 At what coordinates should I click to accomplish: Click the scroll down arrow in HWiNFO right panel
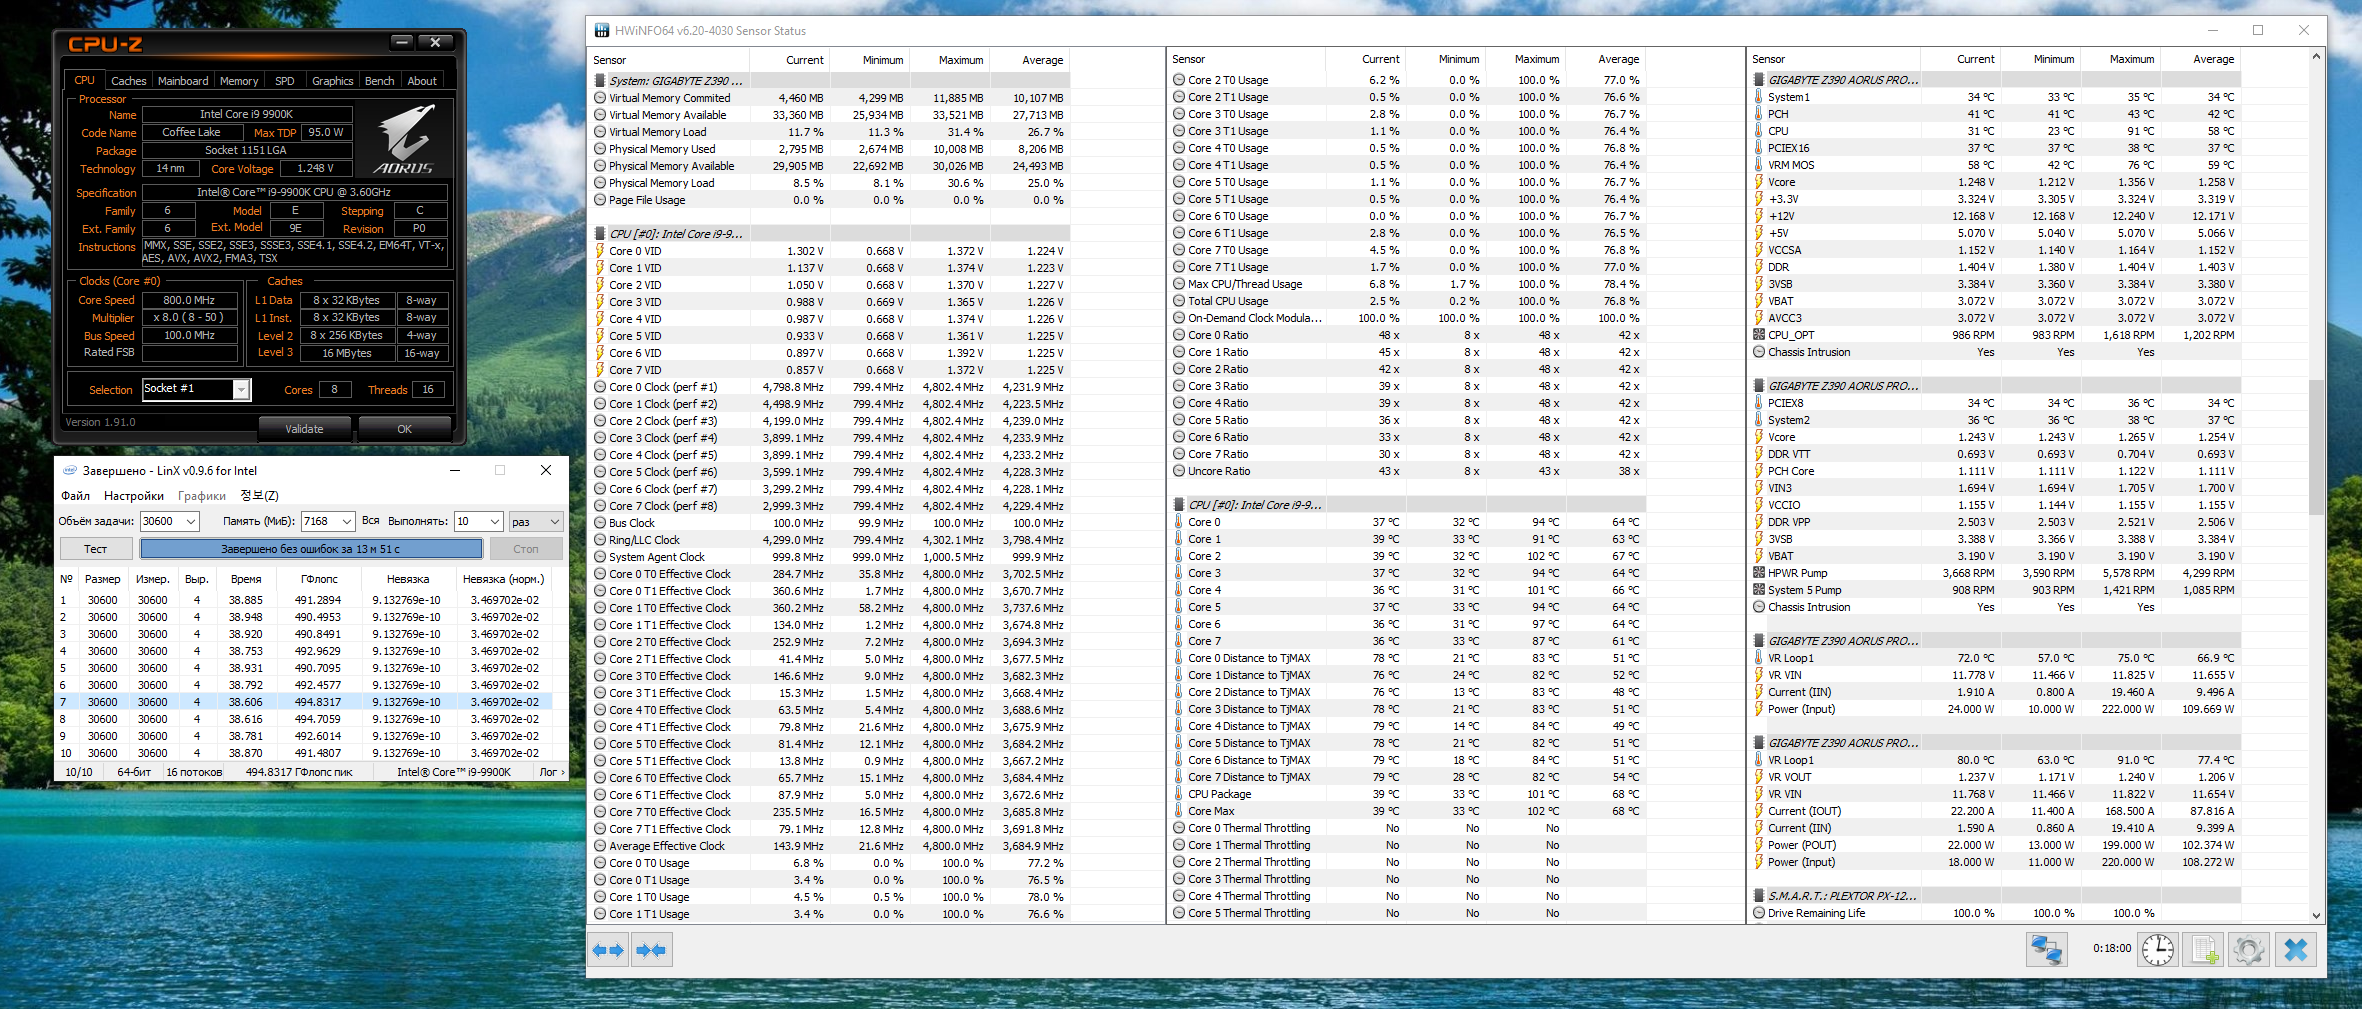[2316, 915]
